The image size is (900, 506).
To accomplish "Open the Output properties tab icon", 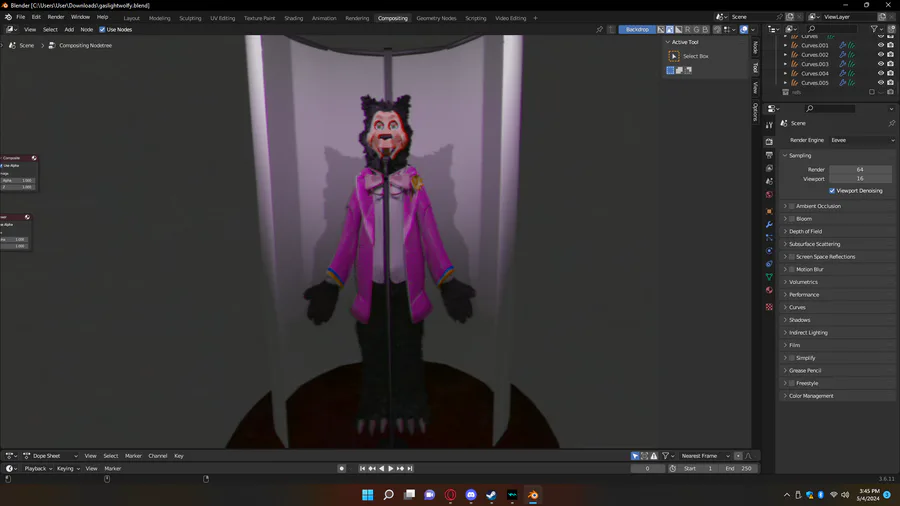I will click(x=769, y=155).
